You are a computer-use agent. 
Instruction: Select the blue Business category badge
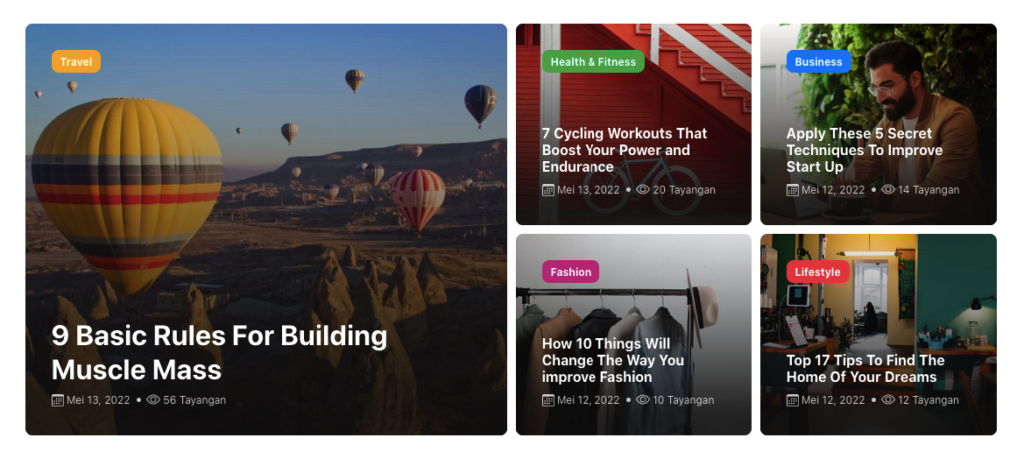(818, 62)
